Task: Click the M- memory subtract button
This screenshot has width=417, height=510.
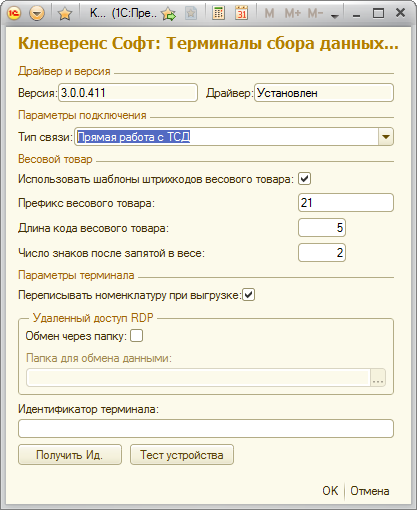Action: [315, 13]
